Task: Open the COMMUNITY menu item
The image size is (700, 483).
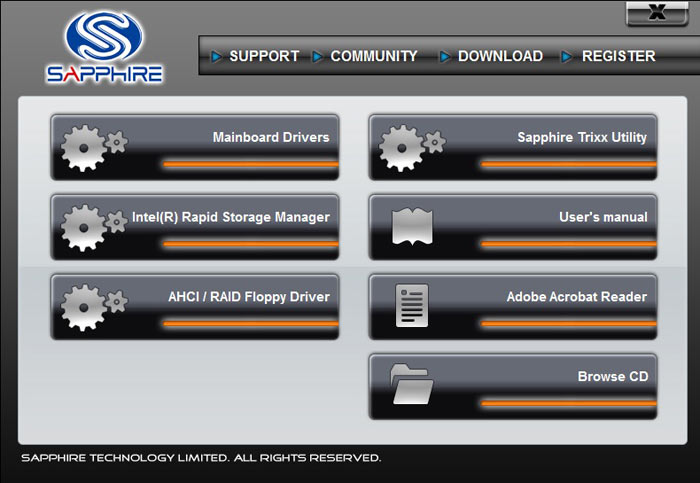Action: (373, 56)
